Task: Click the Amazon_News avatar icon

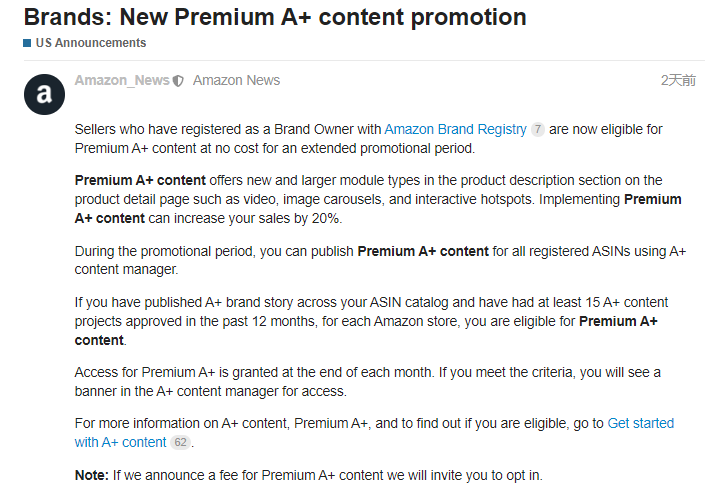Action: [x=43, y=95]
